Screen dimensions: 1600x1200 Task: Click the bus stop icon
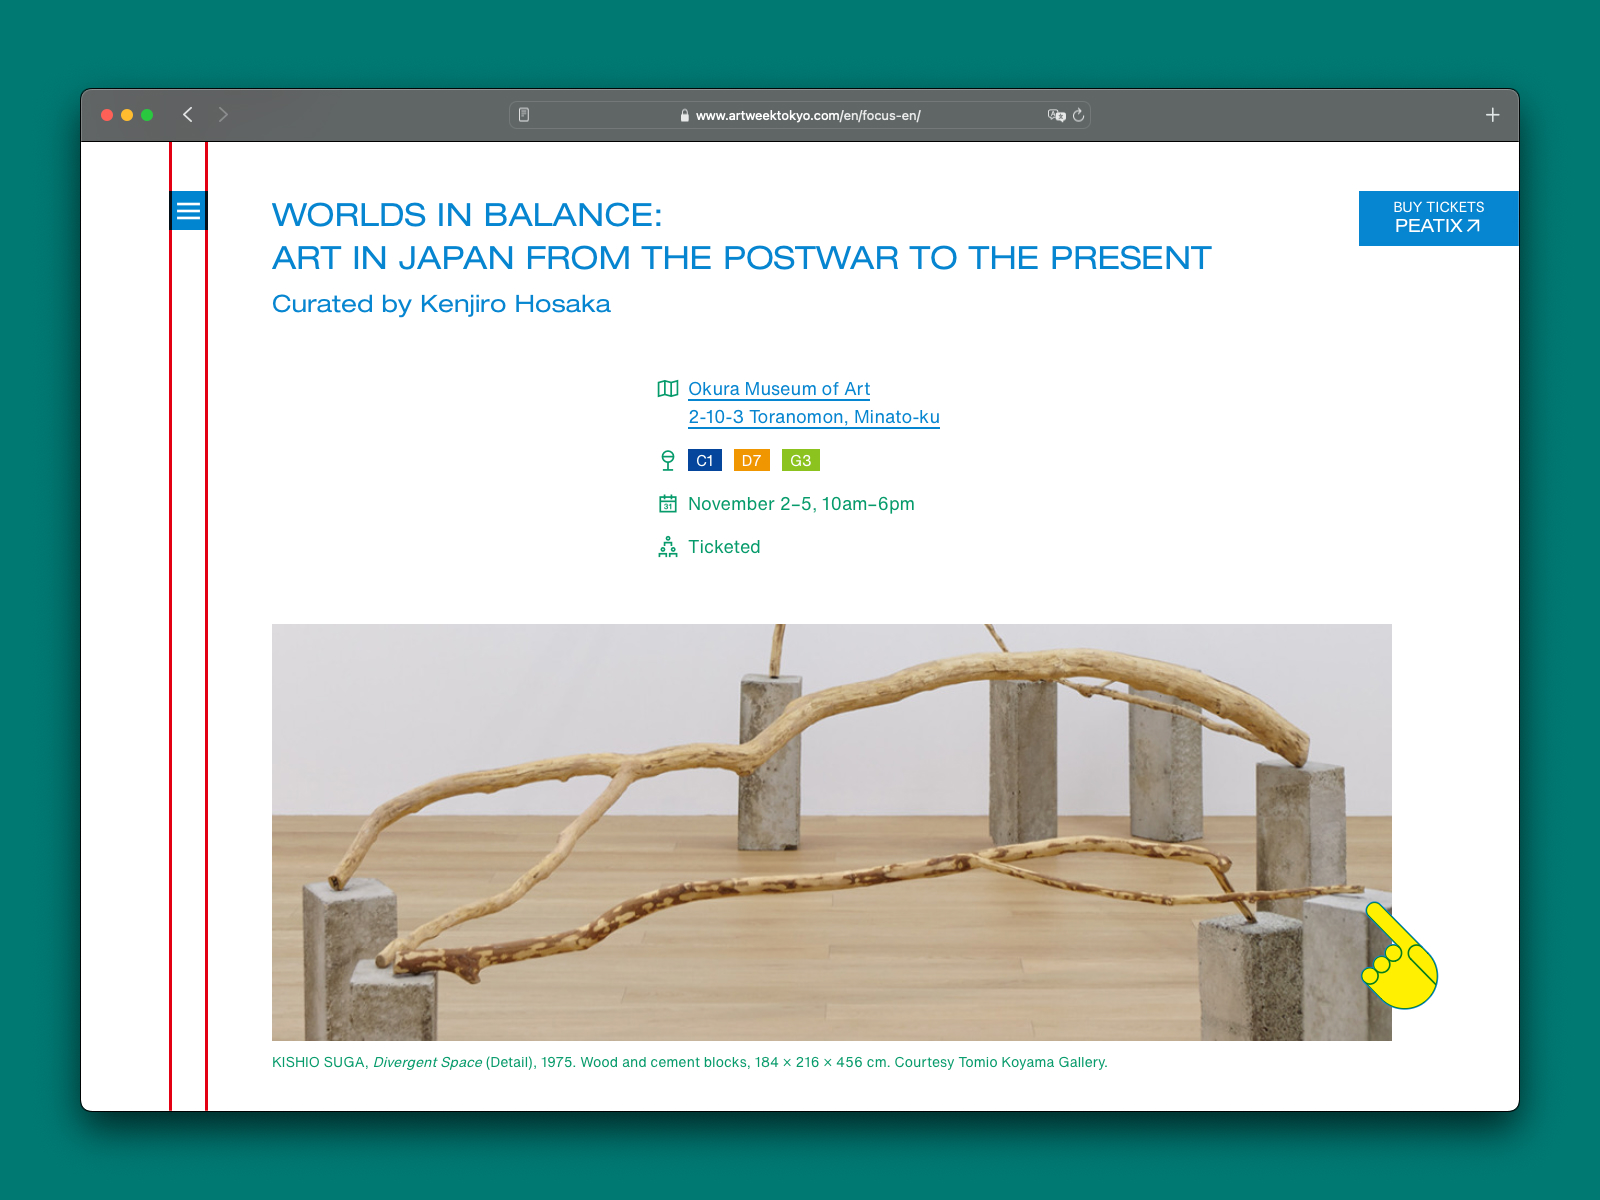(x=667, y=460)
